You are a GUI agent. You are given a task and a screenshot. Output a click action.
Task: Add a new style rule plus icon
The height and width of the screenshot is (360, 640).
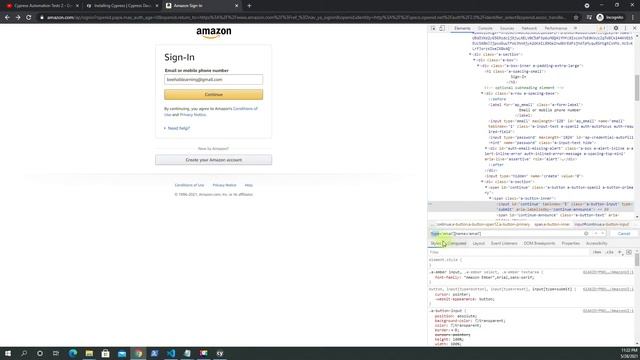point(620,252)
